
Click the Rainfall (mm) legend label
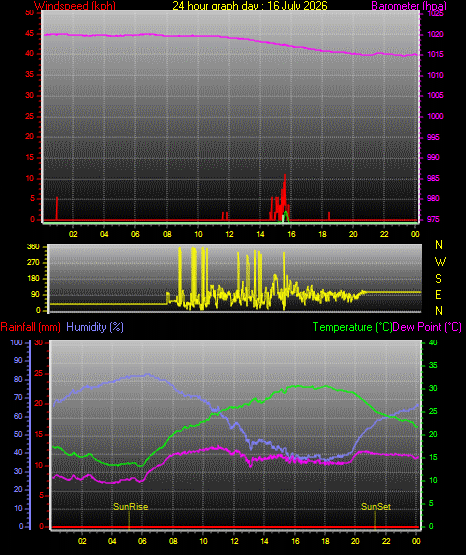coord(30,327)
